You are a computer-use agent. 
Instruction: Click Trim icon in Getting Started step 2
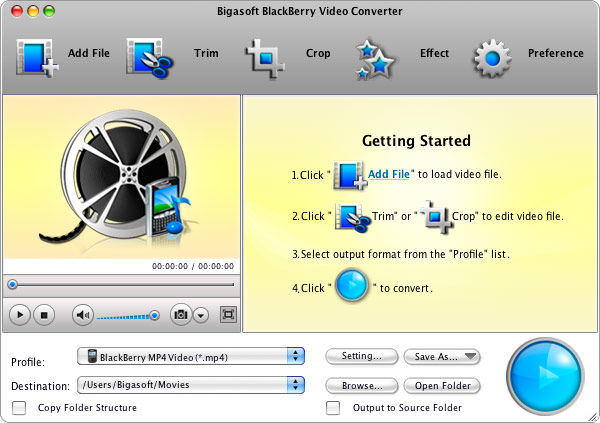click(352, 217)
